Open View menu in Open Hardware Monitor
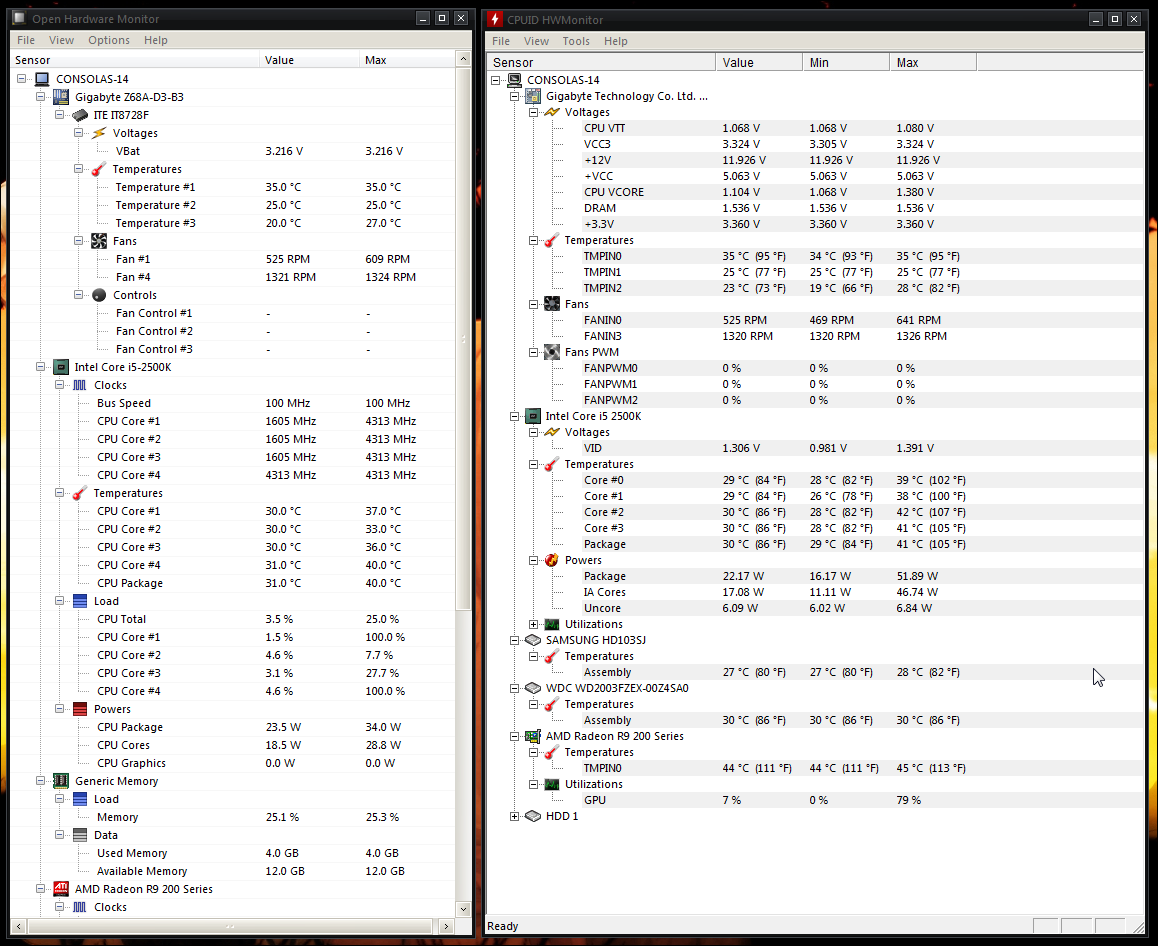 61,40
